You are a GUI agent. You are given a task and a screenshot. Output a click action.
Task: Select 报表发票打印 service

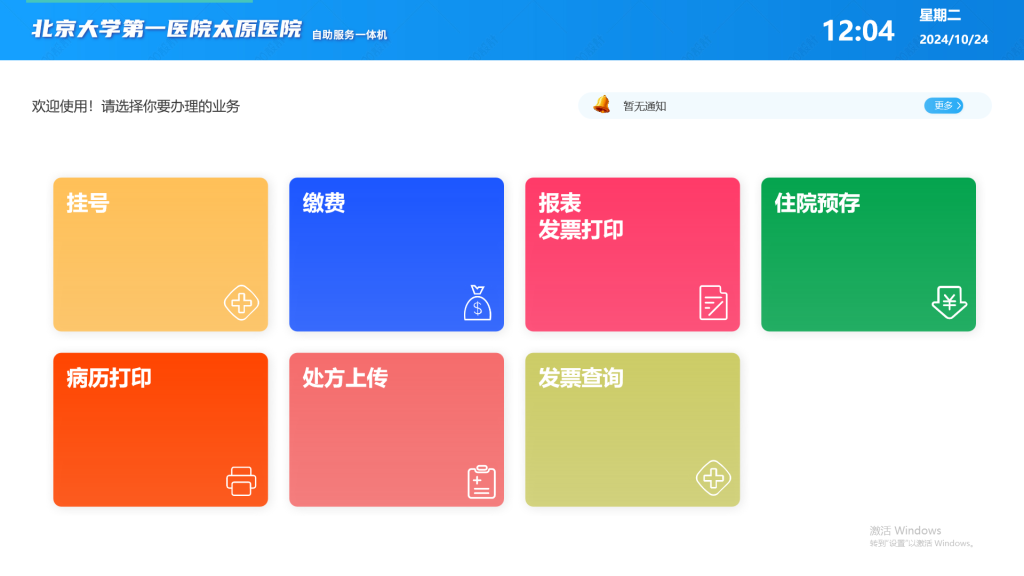pos(632,254)
